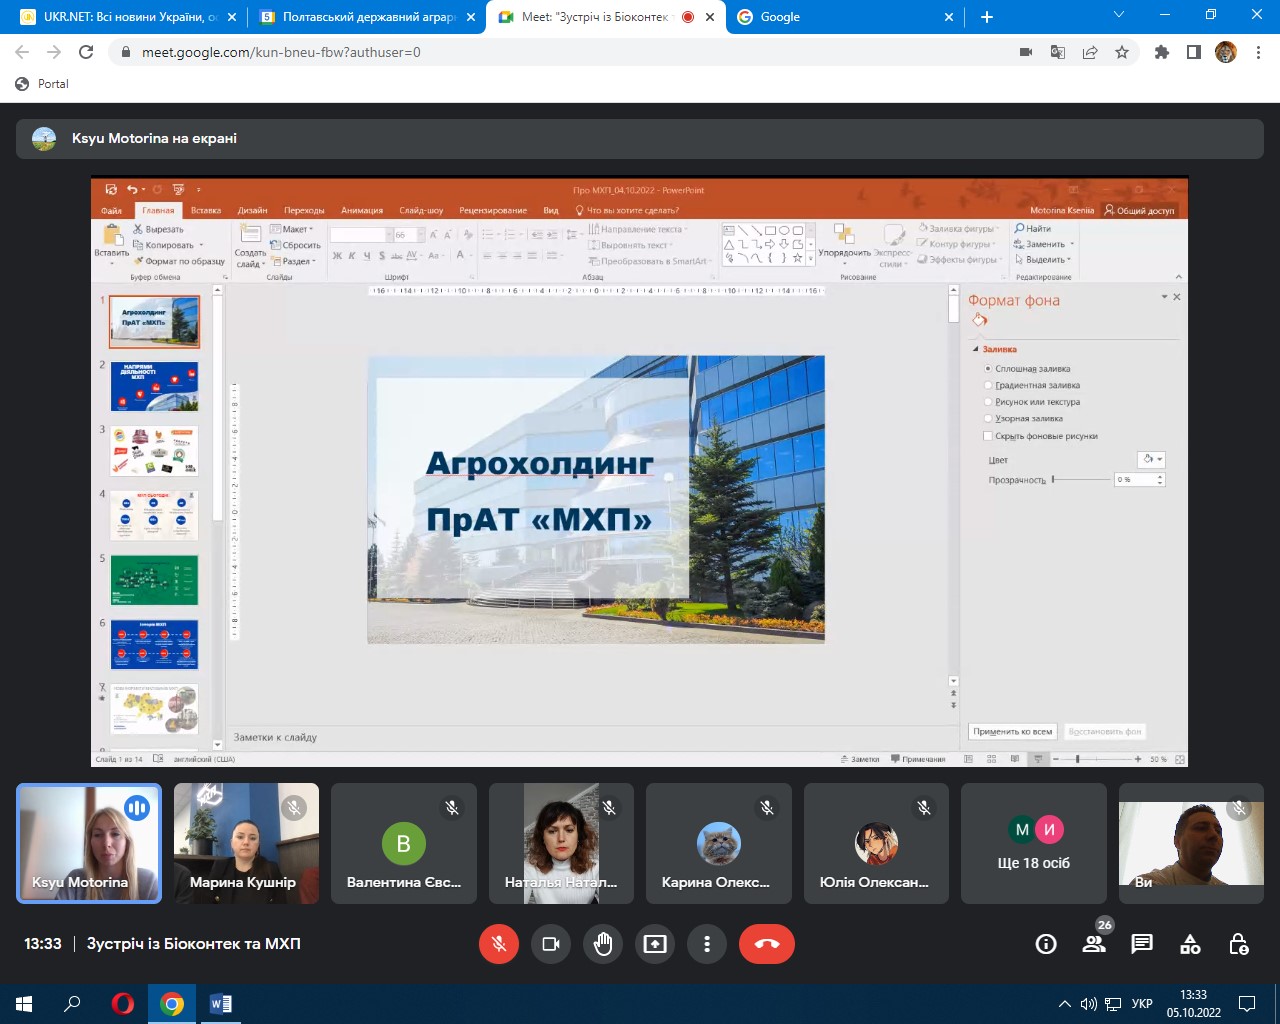
Task: Select the Марина Кушнір participant tile
Action: coord(246,843)
